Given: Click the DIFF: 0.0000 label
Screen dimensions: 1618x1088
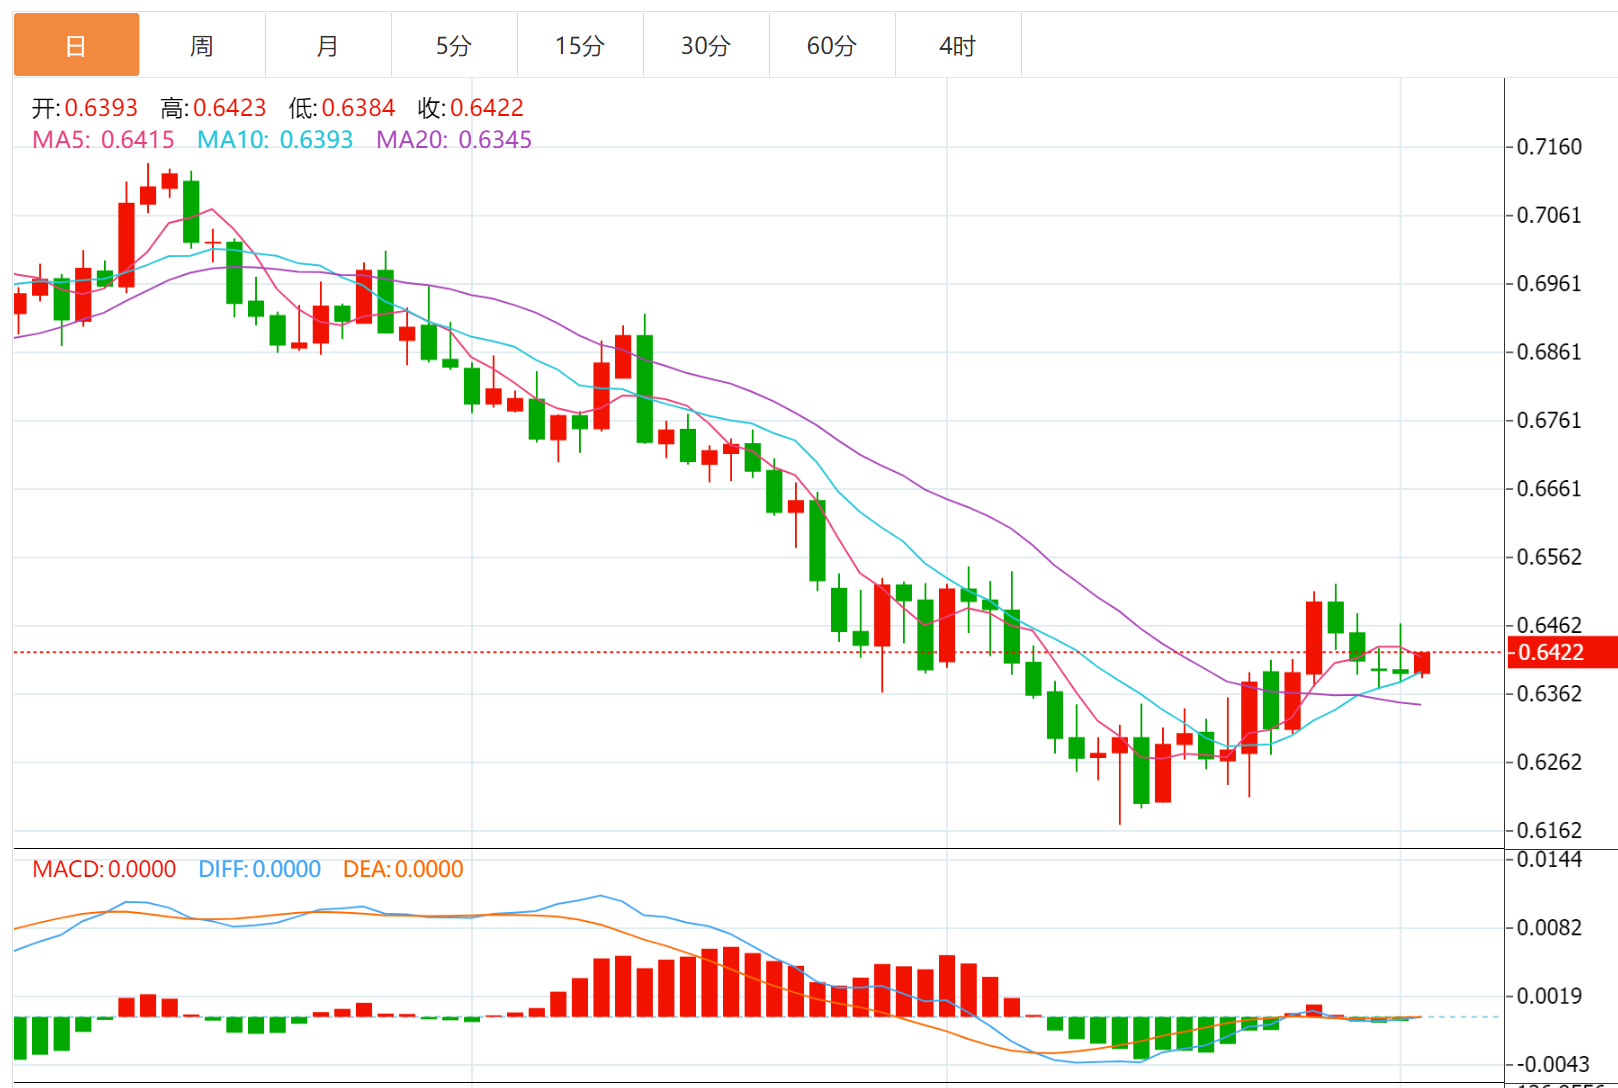Looking at the screenshot, I should [x=260, y=869].
